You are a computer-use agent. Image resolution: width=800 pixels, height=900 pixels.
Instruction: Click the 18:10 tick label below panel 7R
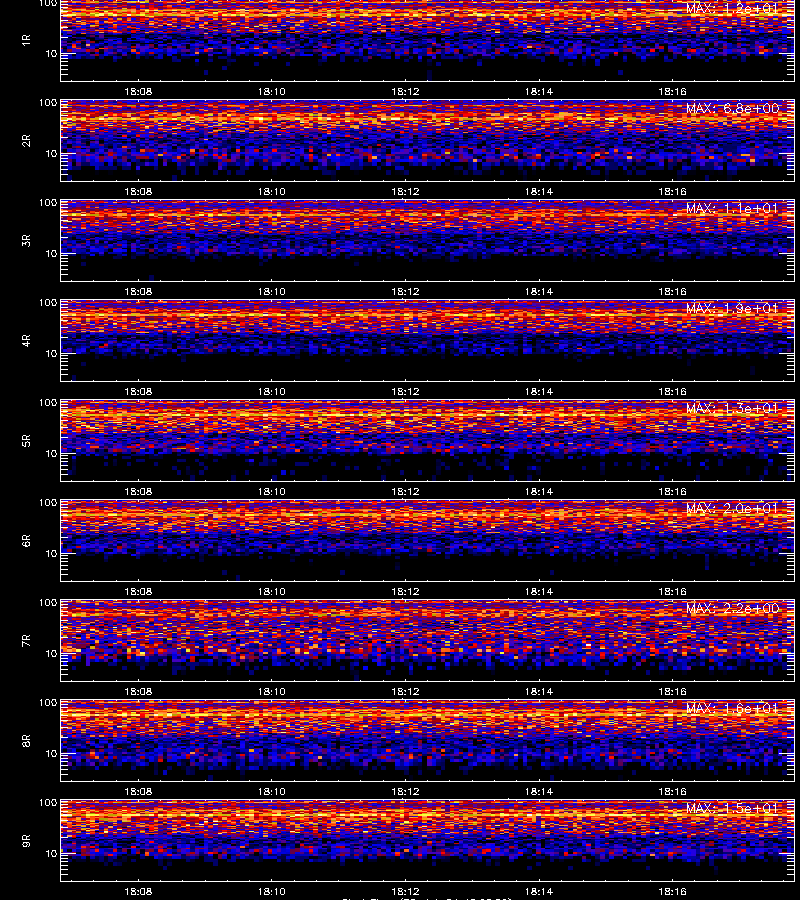[x=271, y=692]
